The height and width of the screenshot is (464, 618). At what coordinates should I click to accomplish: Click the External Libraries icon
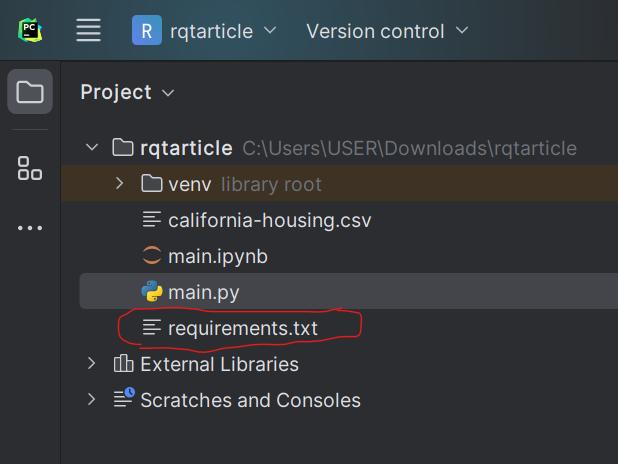click(124, 364)
